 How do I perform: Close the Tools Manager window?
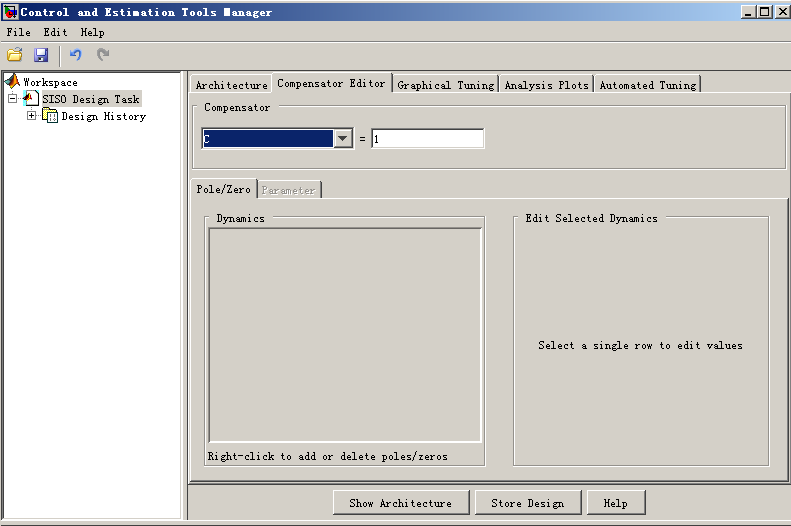coord(782,12)
